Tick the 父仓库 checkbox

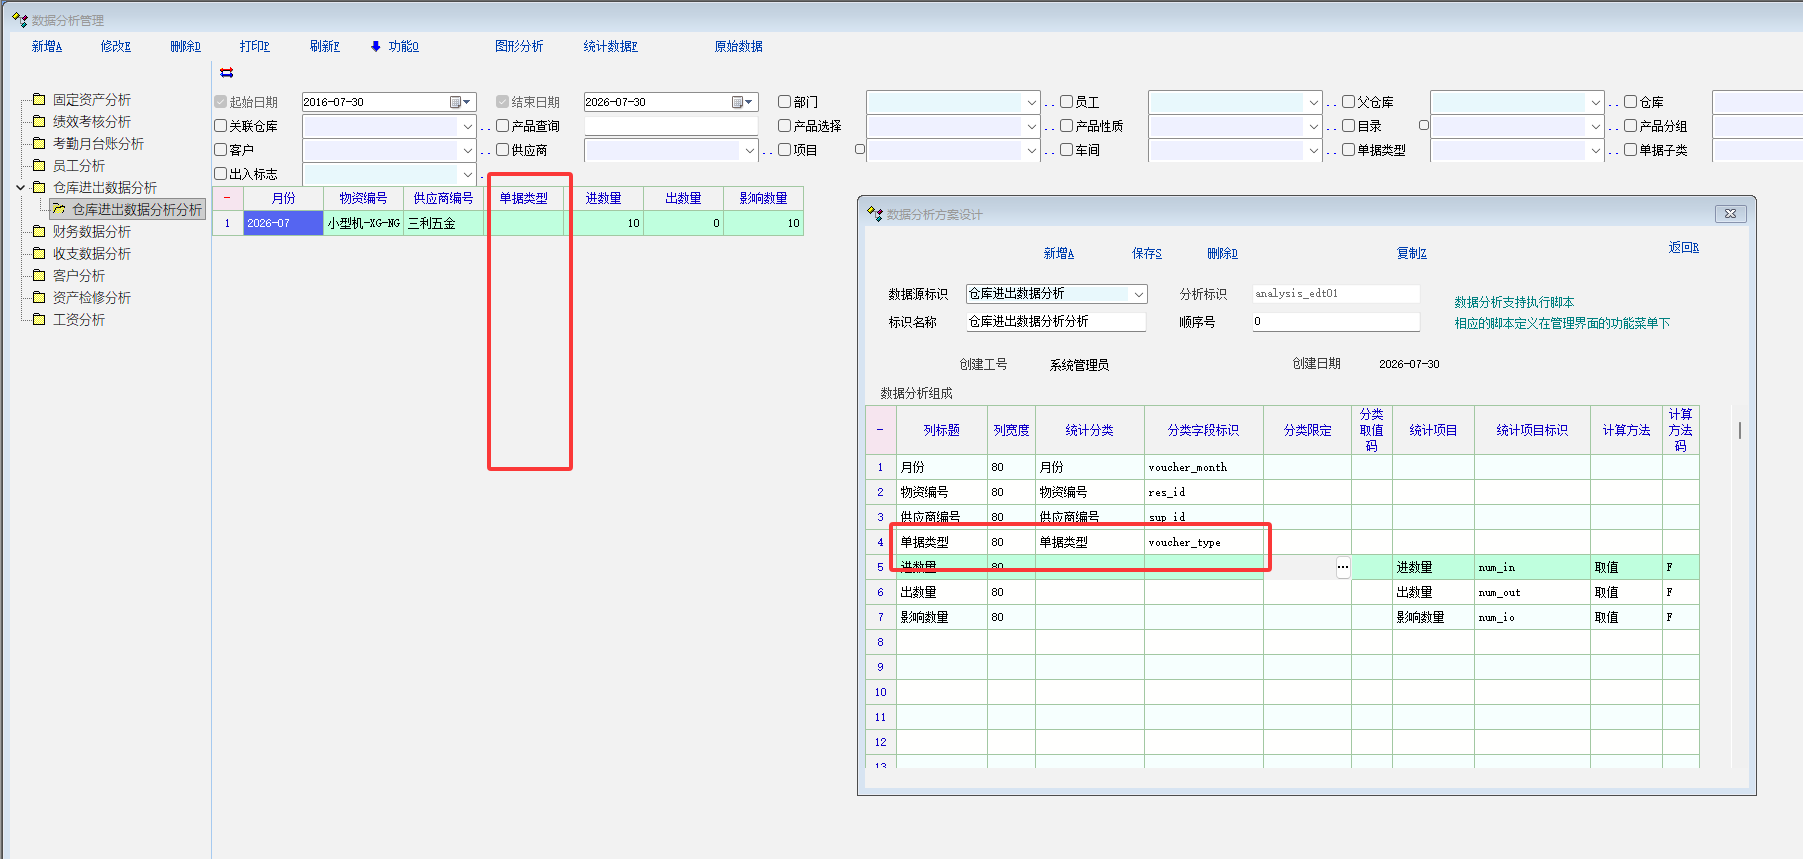click(x=1349, y=102)
